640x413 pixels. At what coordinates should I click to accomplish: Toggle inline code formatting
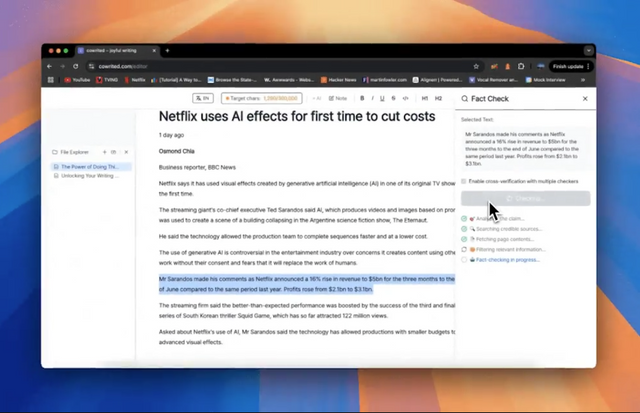coord(405,98)
